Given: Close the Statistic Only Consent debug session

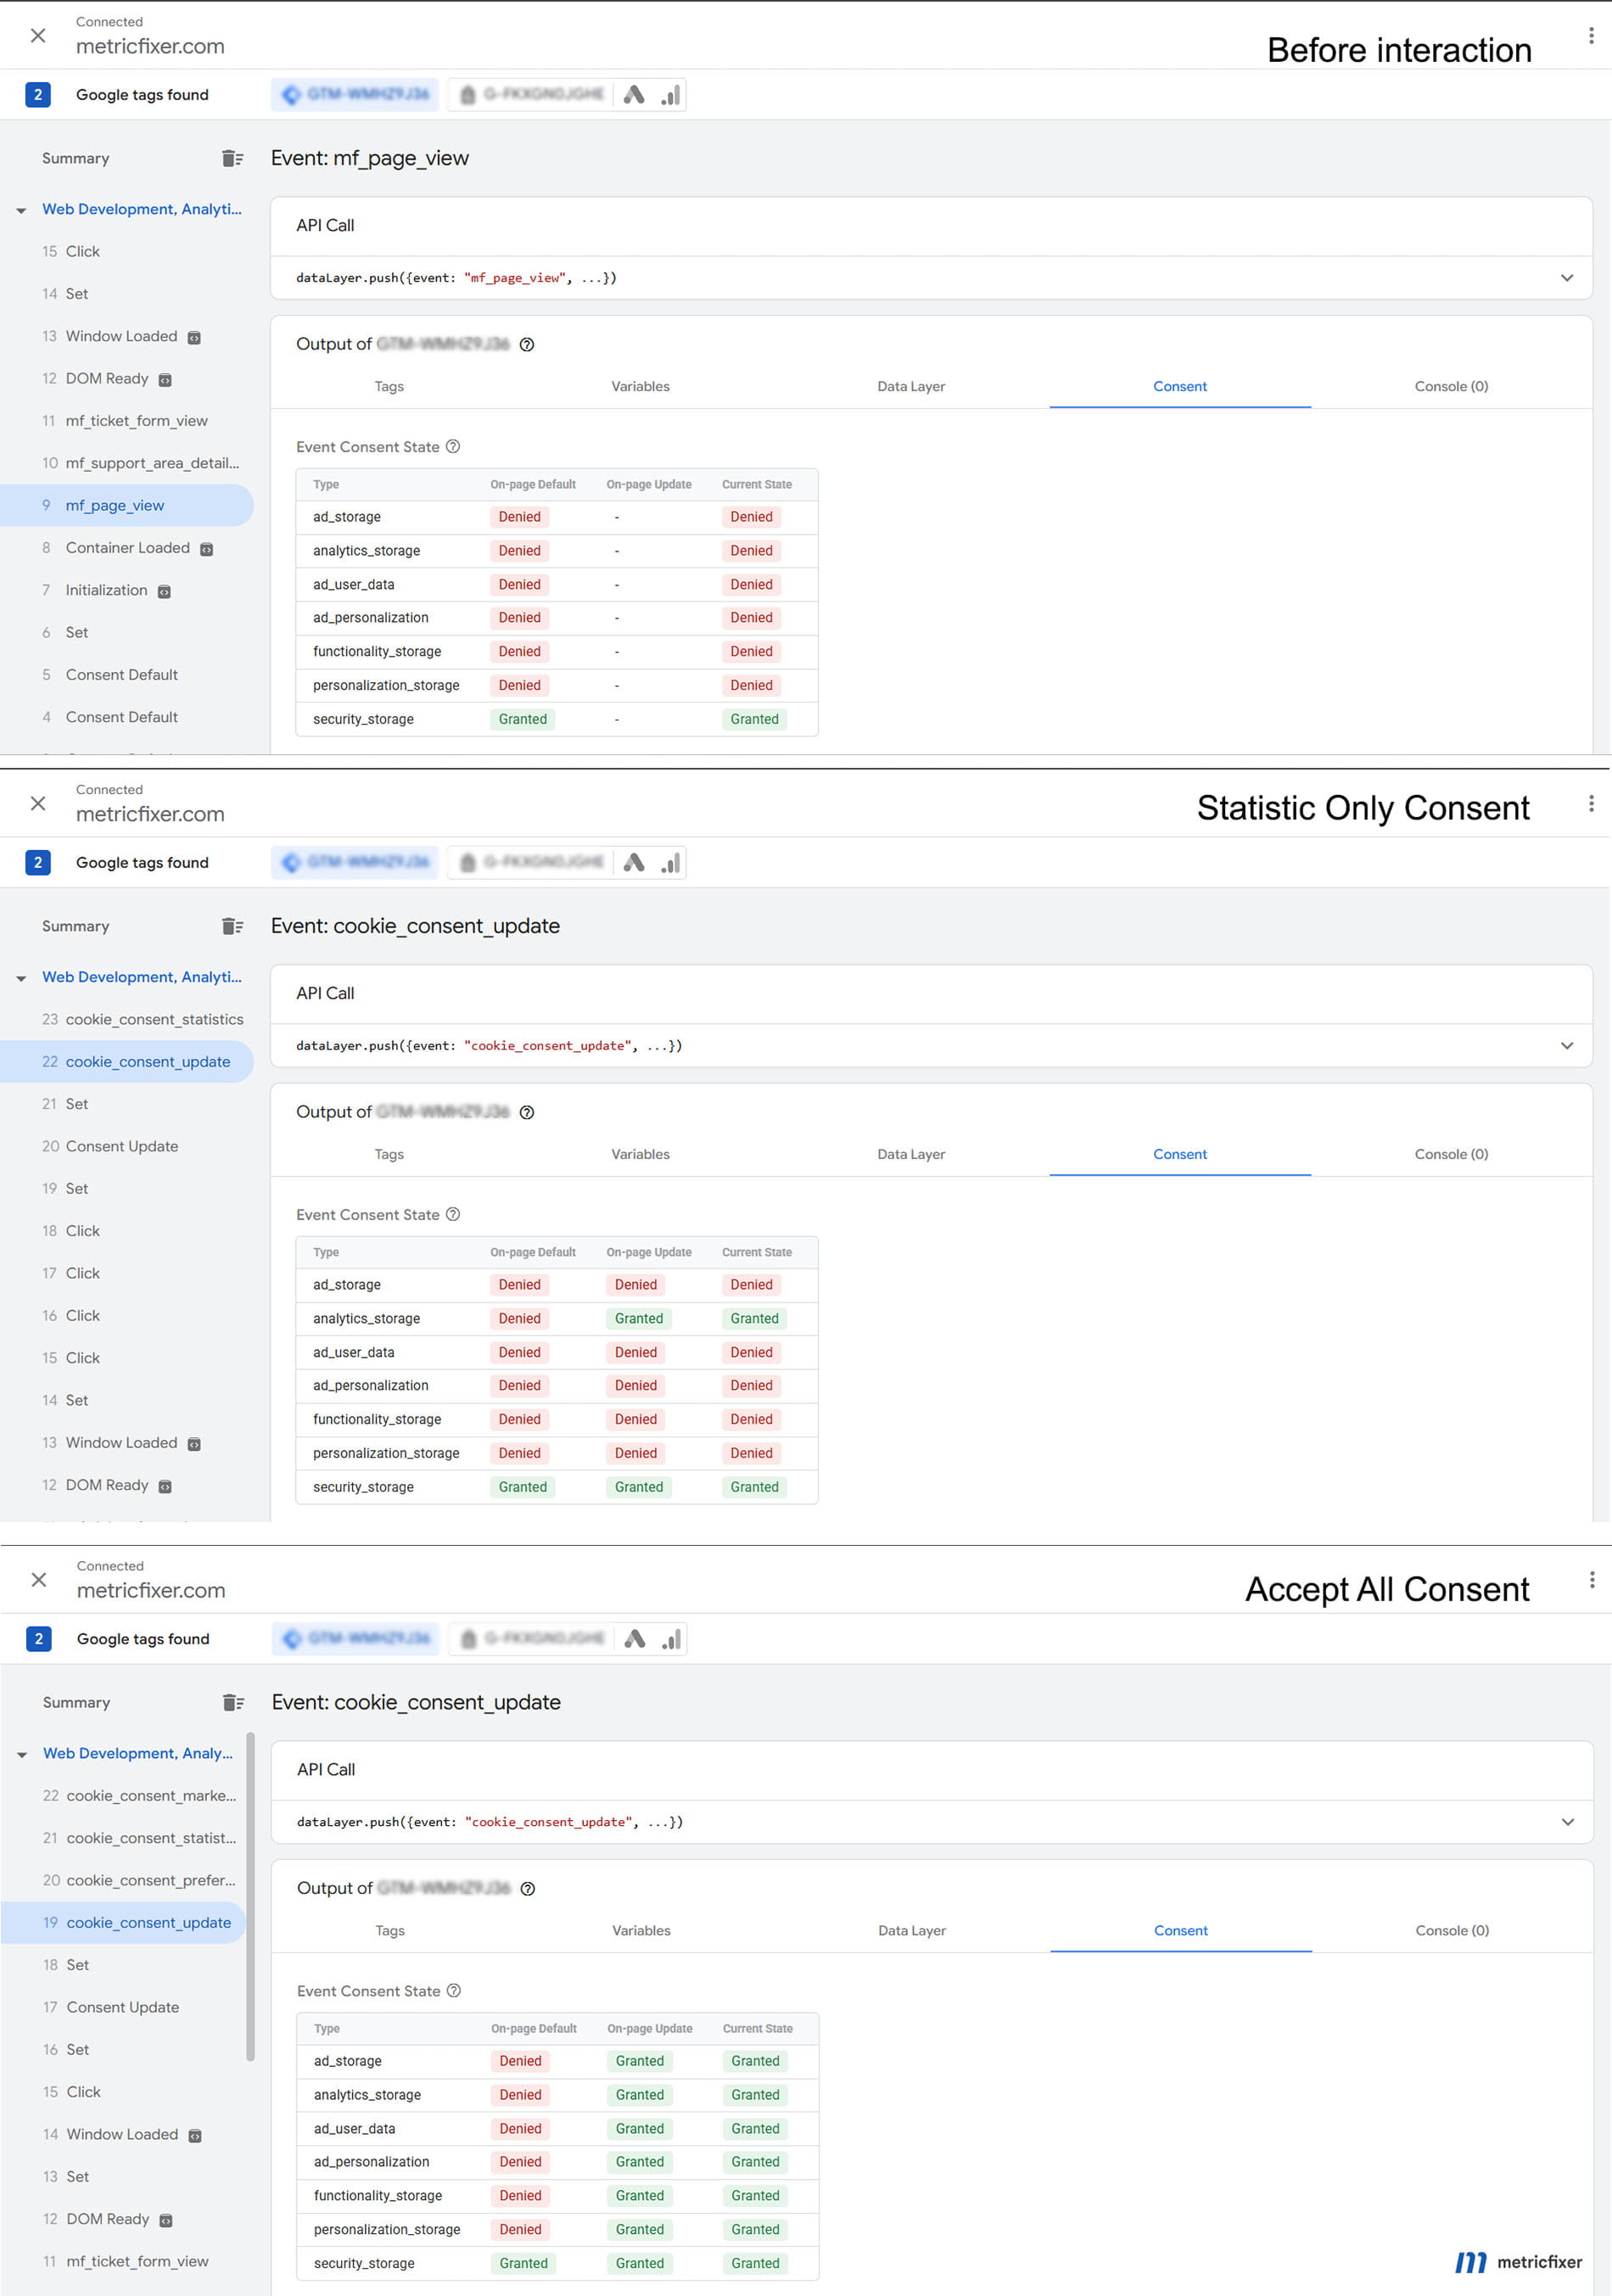Looking at the screenshot, I should point(38,804).
